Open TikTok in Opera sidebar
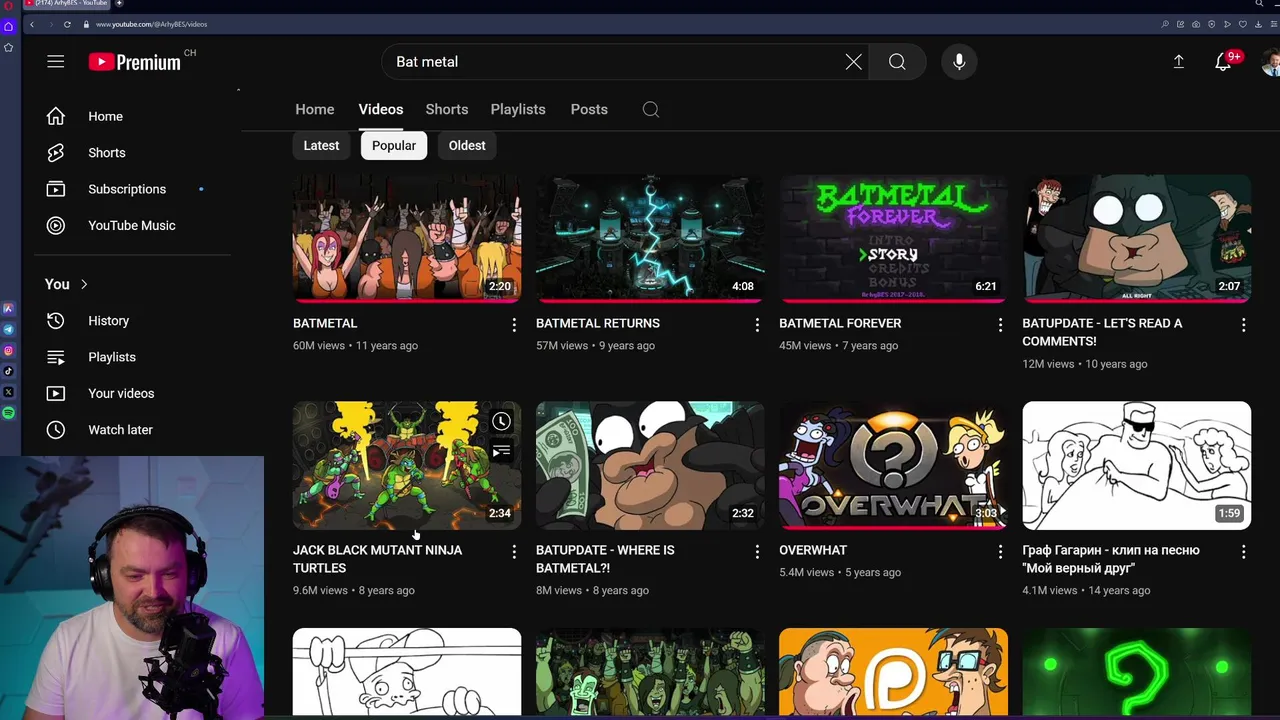Image resolution: width=1280 pixels, height=720 pixels. (8, 371)
